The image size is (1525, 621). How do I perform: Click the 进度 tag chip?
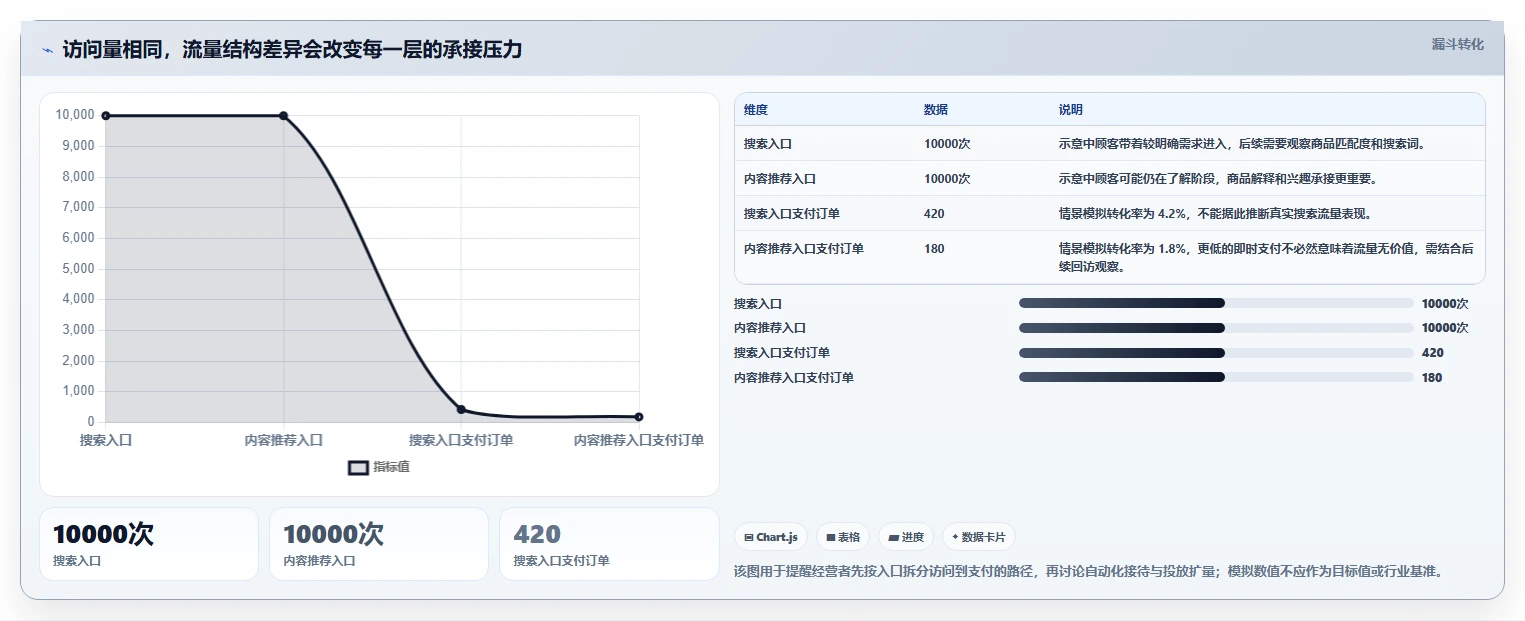[x=906, y=537]
